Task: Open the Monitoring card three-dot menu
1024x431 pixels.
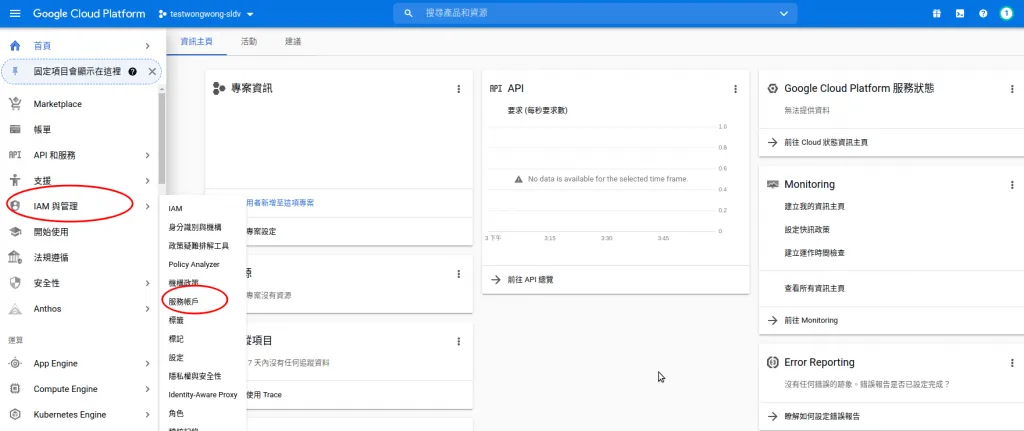Action: [x=1012, y=185]
